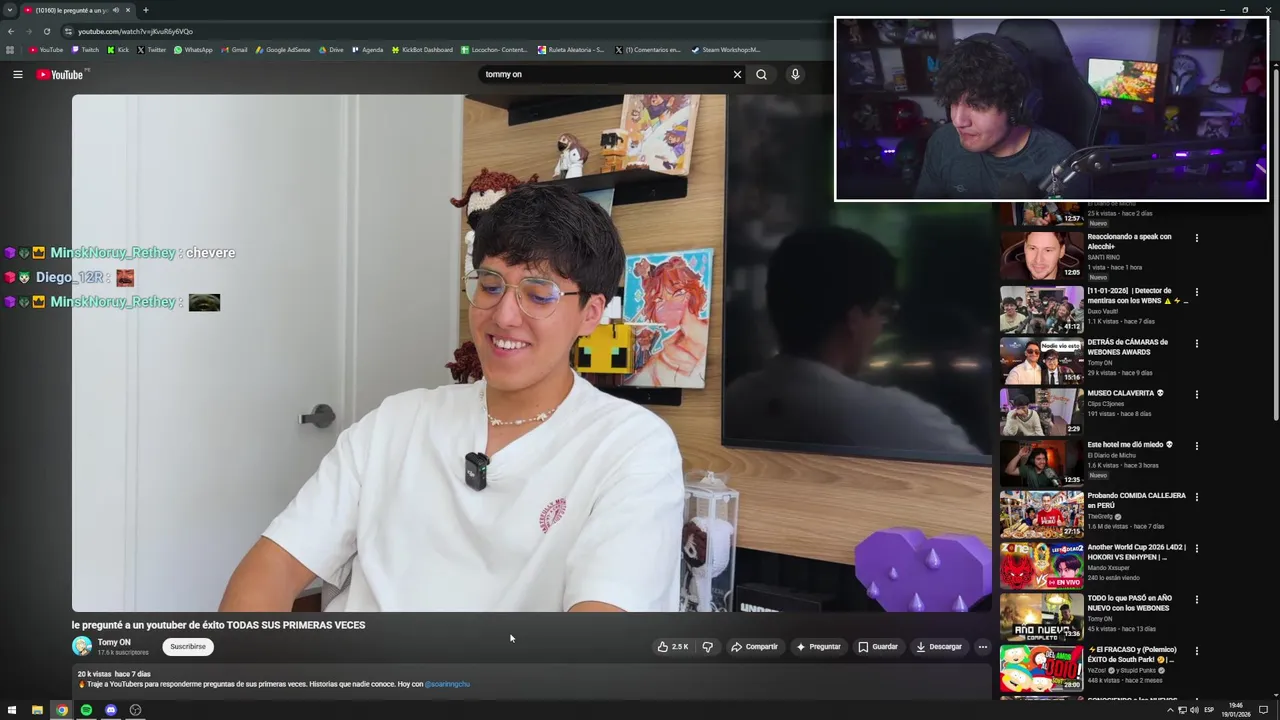Open options for 'MUSEO CALAVERITA' video
The width and height of the screenshot is (1280, 720).
pos(1196,394)
